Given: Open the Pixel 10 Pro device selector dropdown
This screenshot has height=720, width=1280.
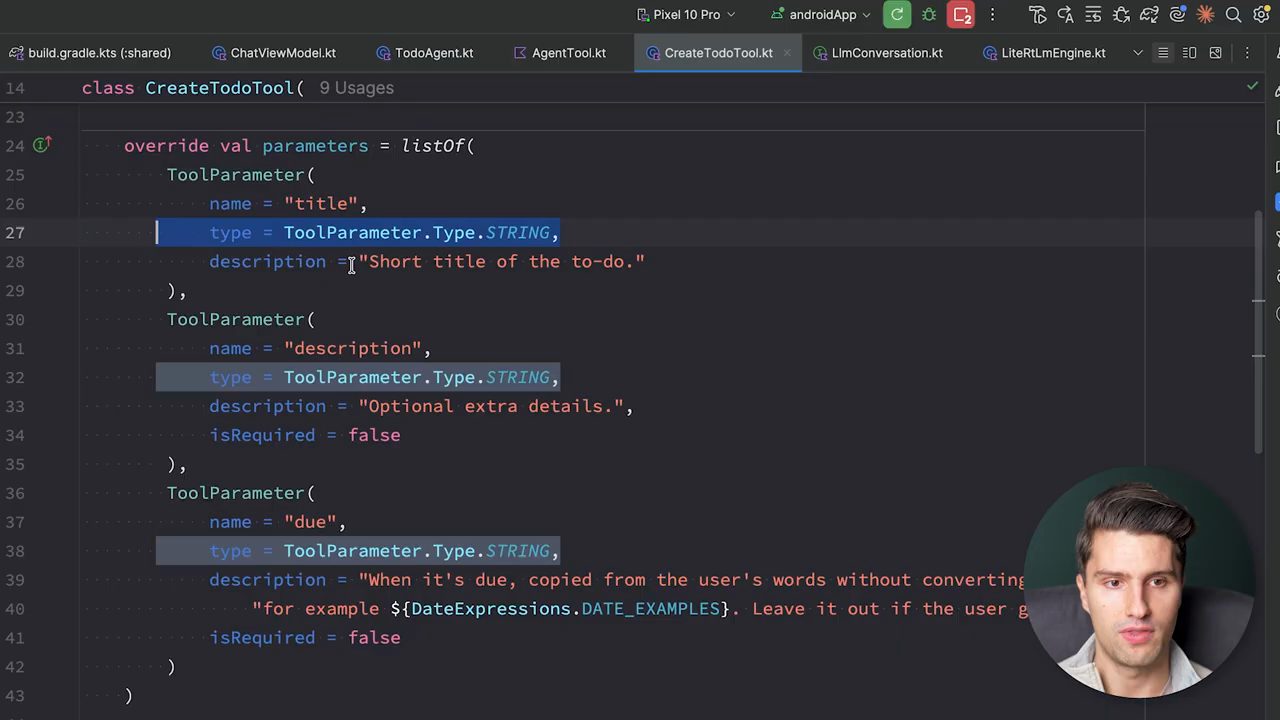Looking at the screenshot, I should [x=686, y=15].
